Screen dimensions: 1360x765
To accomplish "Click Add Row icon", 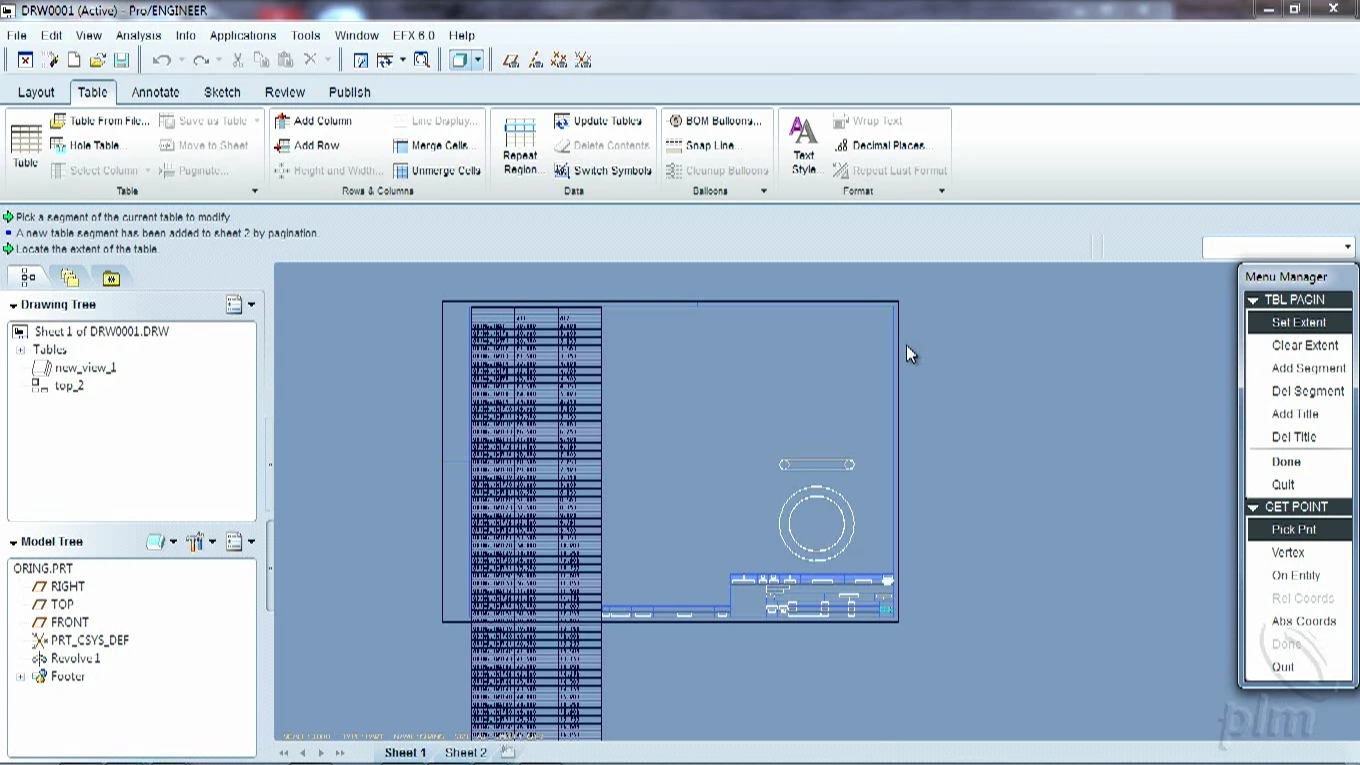I will [x=282, y=145].
